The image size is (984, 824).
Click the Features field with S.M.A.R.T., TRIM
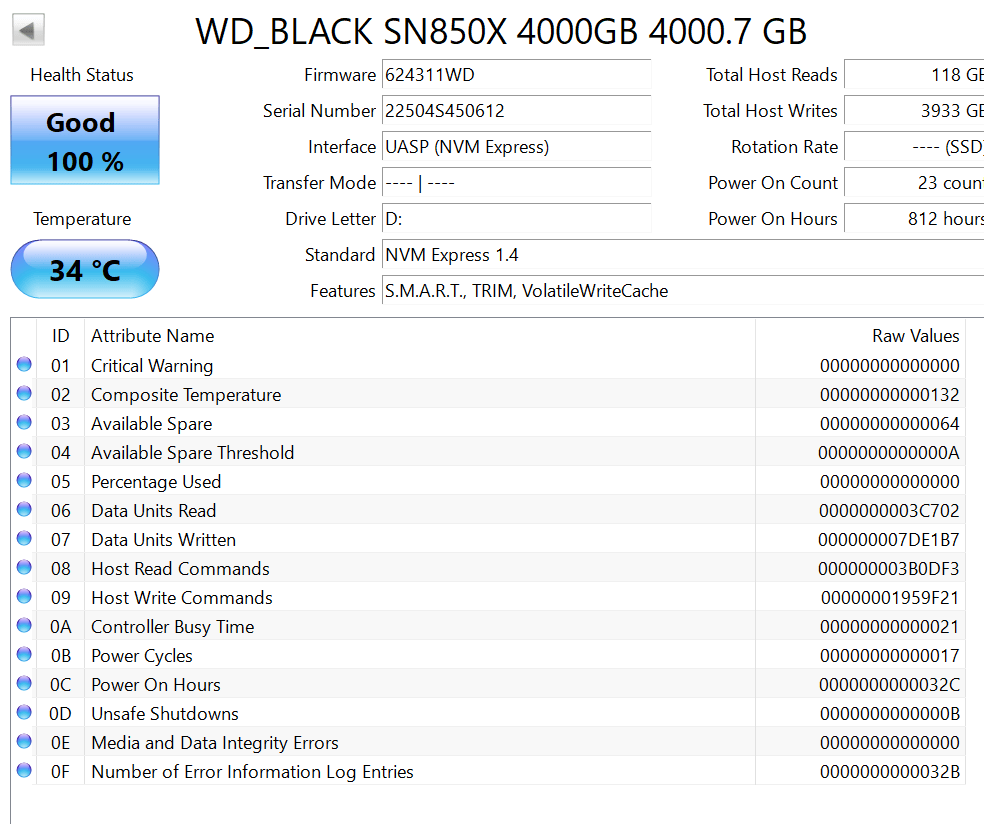[683, 291]
